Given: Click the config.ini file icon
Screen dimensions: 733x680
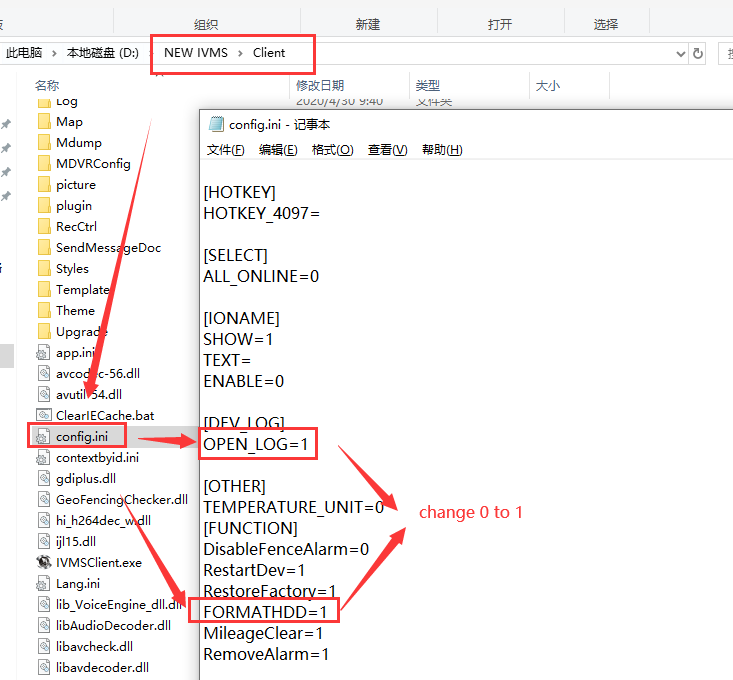Looking at the screenshot, I should (43, 437).
